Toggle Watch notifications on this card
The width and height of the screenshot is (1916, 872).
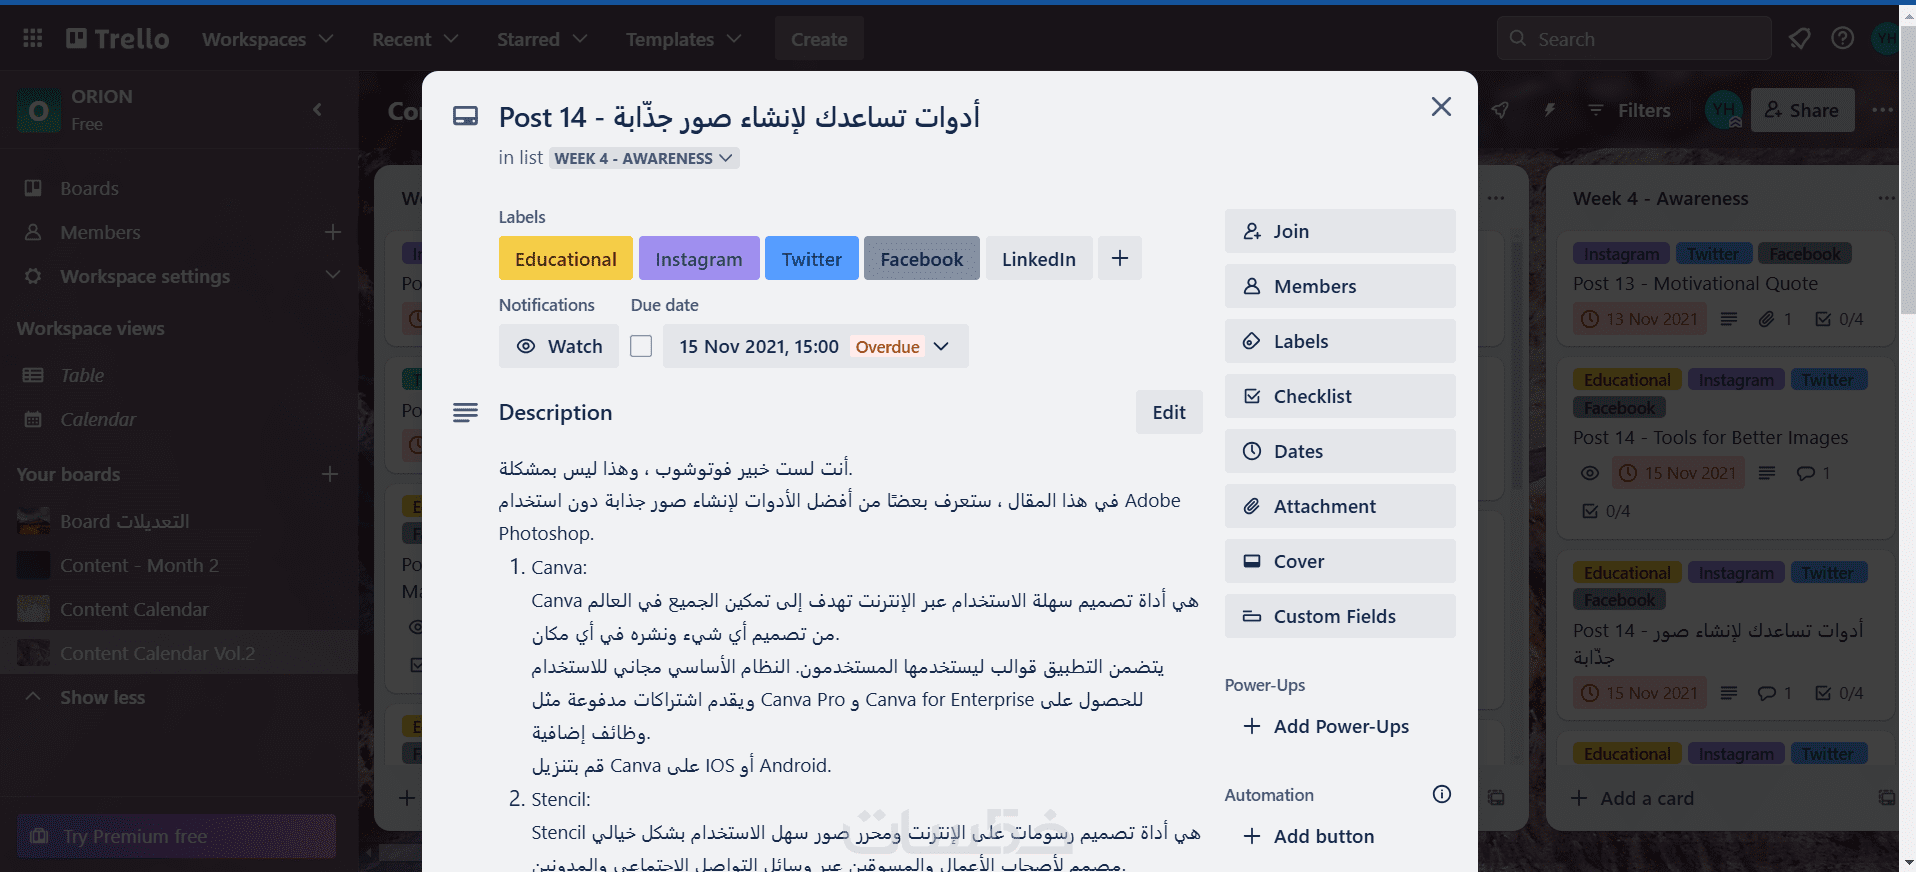559,346
